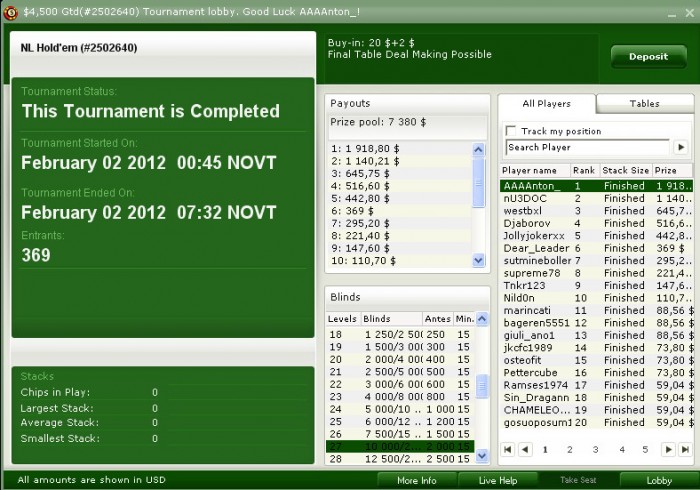This screenshot has width=700, height=490.
Task: Click payout row 6: 369 $
Action: tap(400, 211)
